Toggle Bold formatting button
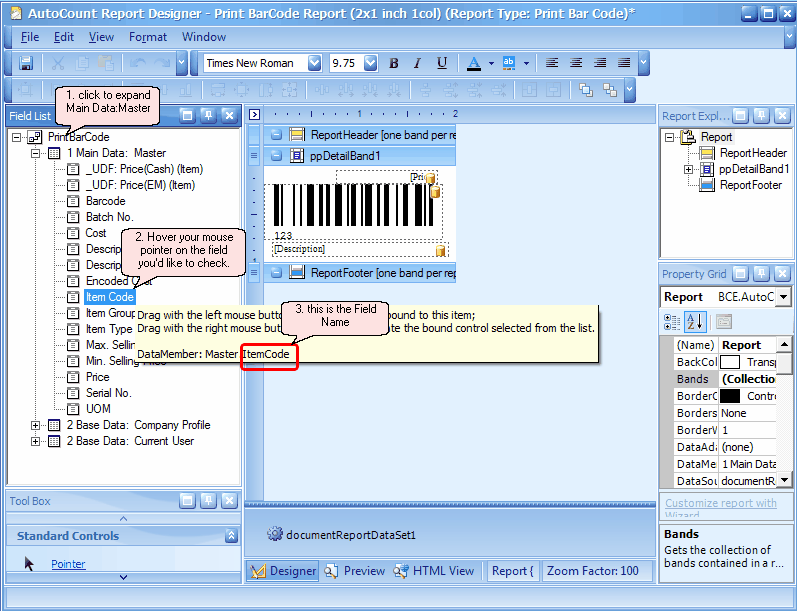Screen dimensions: 797x611 coord(393,63)
